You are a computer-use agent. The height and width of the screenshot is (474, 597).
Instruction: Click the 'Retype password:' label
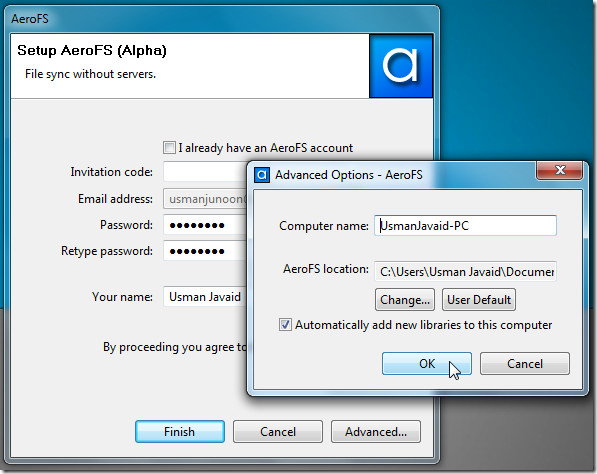(107, 251)
